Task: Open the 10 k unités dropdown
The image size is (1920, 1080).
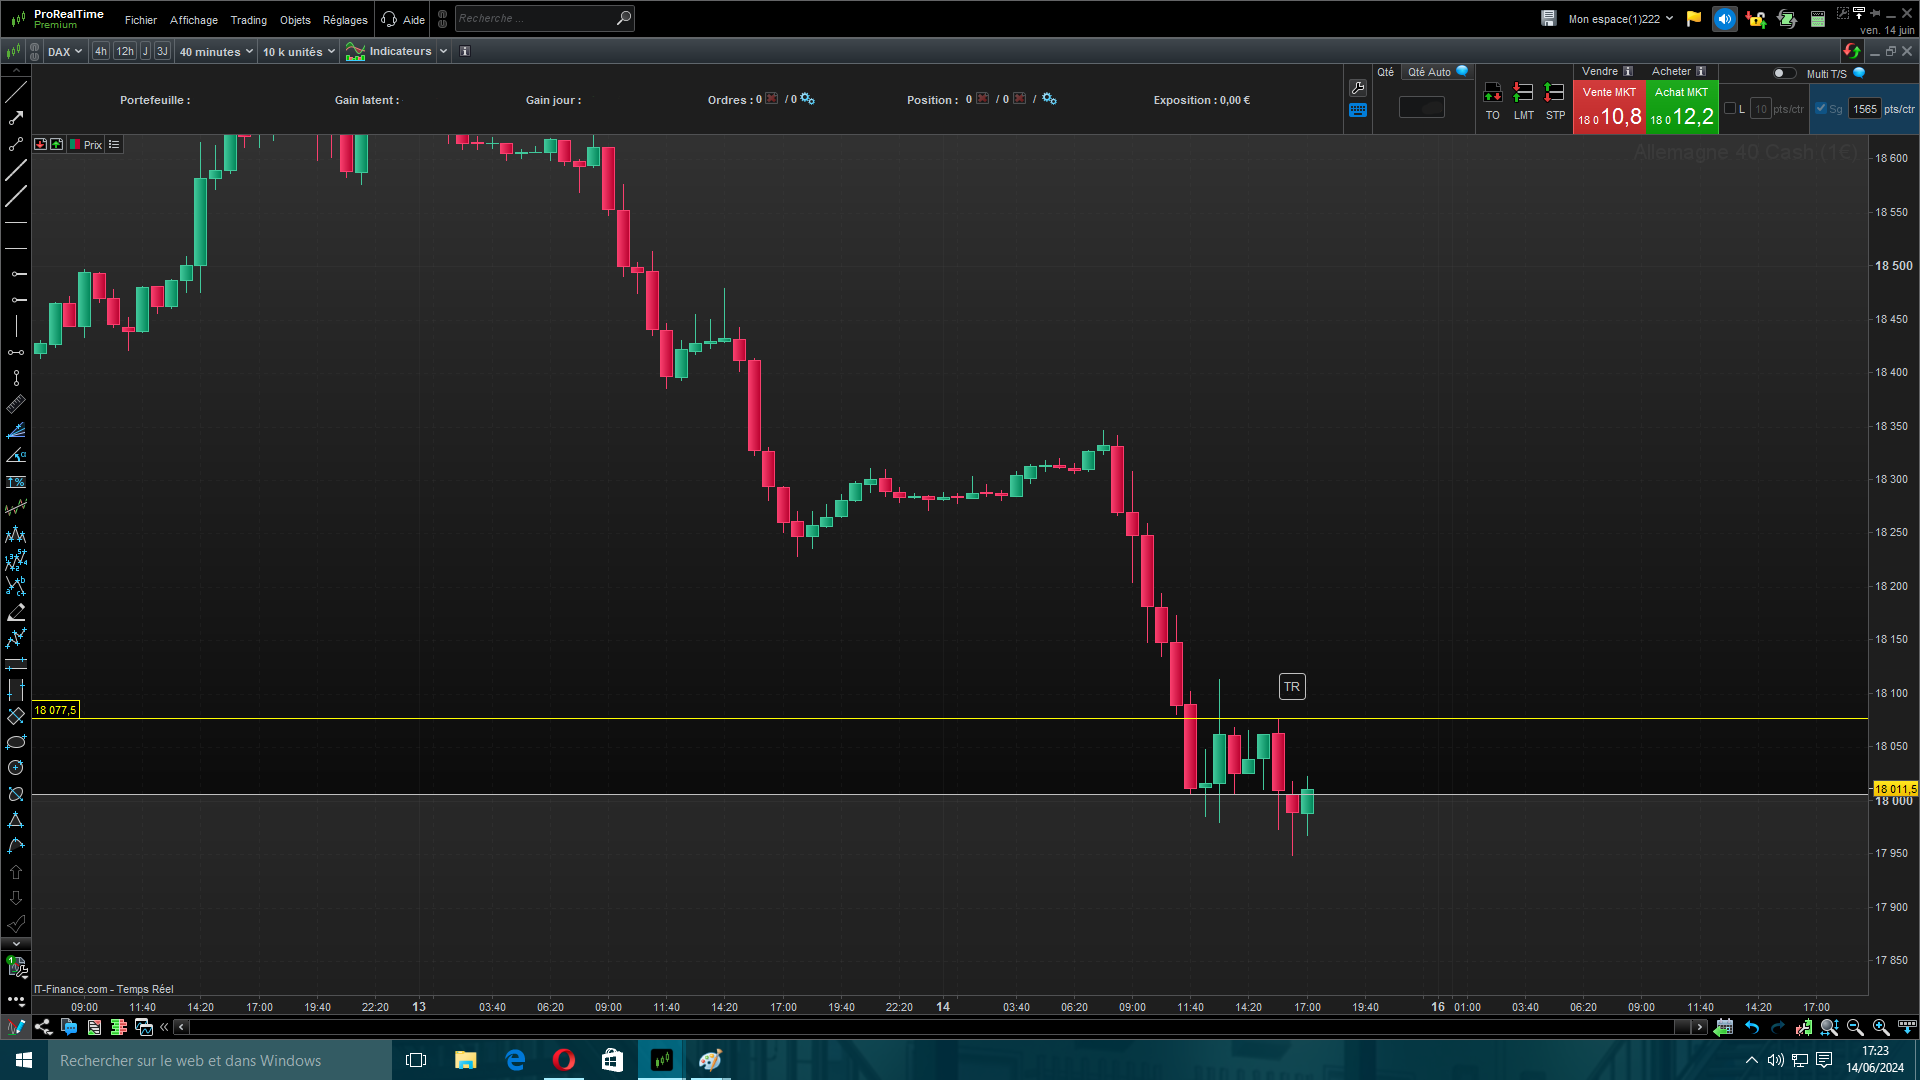Action: 298,52
